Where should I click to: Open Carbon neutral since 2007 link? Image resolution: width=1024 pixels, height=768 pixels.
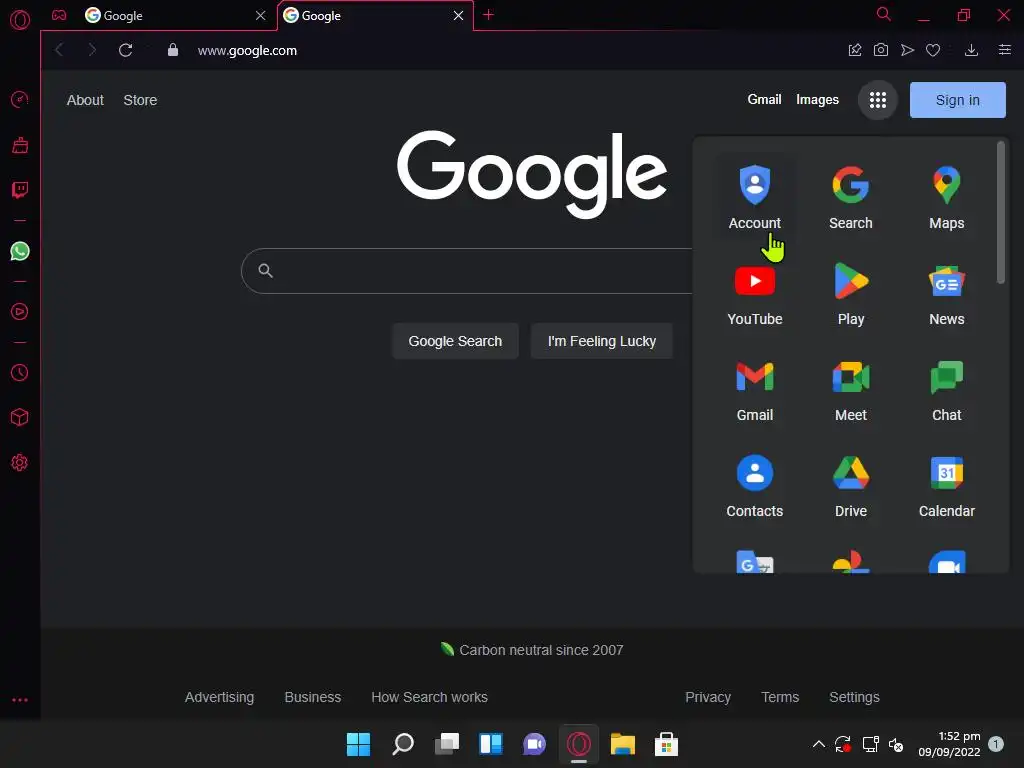pos(532,650)
